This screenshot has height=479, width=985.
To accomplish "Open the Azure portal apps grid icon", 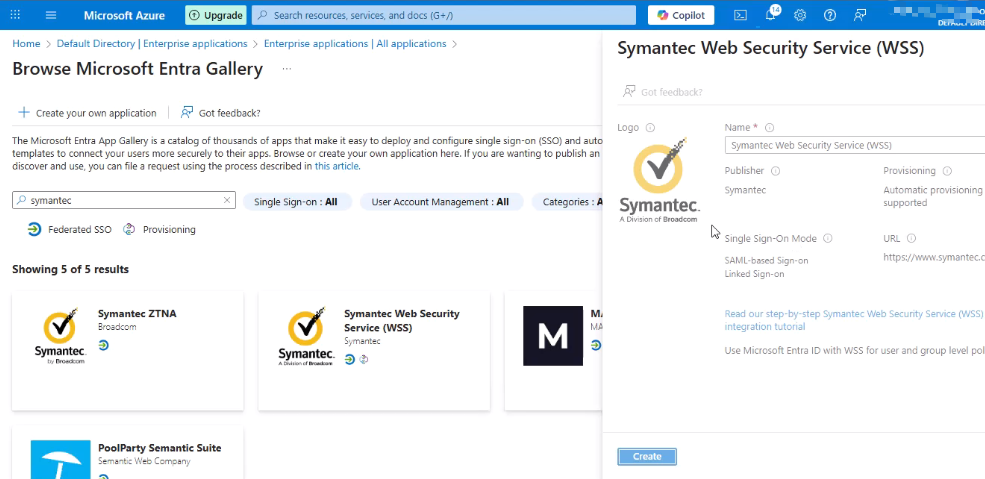I will pos(16,15).
